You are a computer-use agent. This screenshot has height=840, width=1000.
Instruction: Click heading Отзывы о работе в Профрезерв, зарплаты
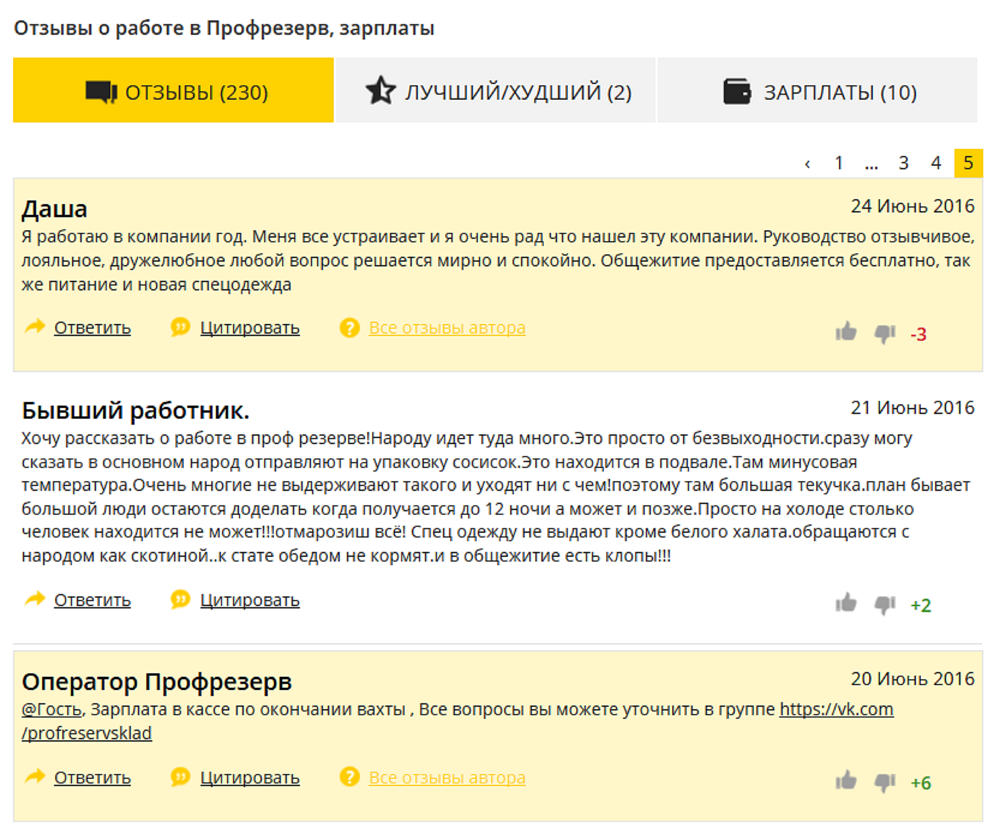pyautogui.click(x=224, y=28)
